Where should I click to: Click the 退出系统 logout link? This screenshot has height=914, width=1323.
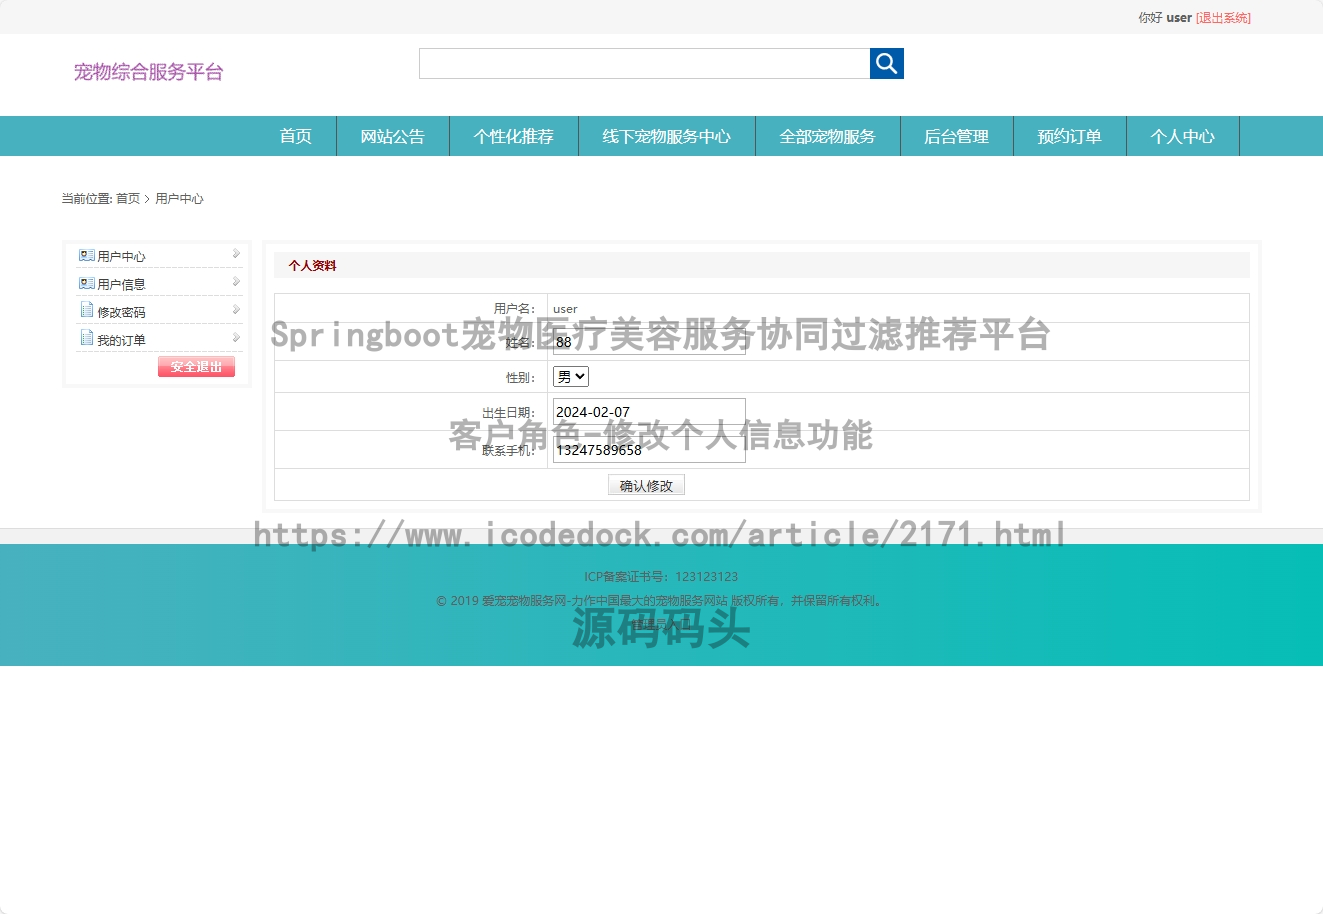click(1223, 18)
